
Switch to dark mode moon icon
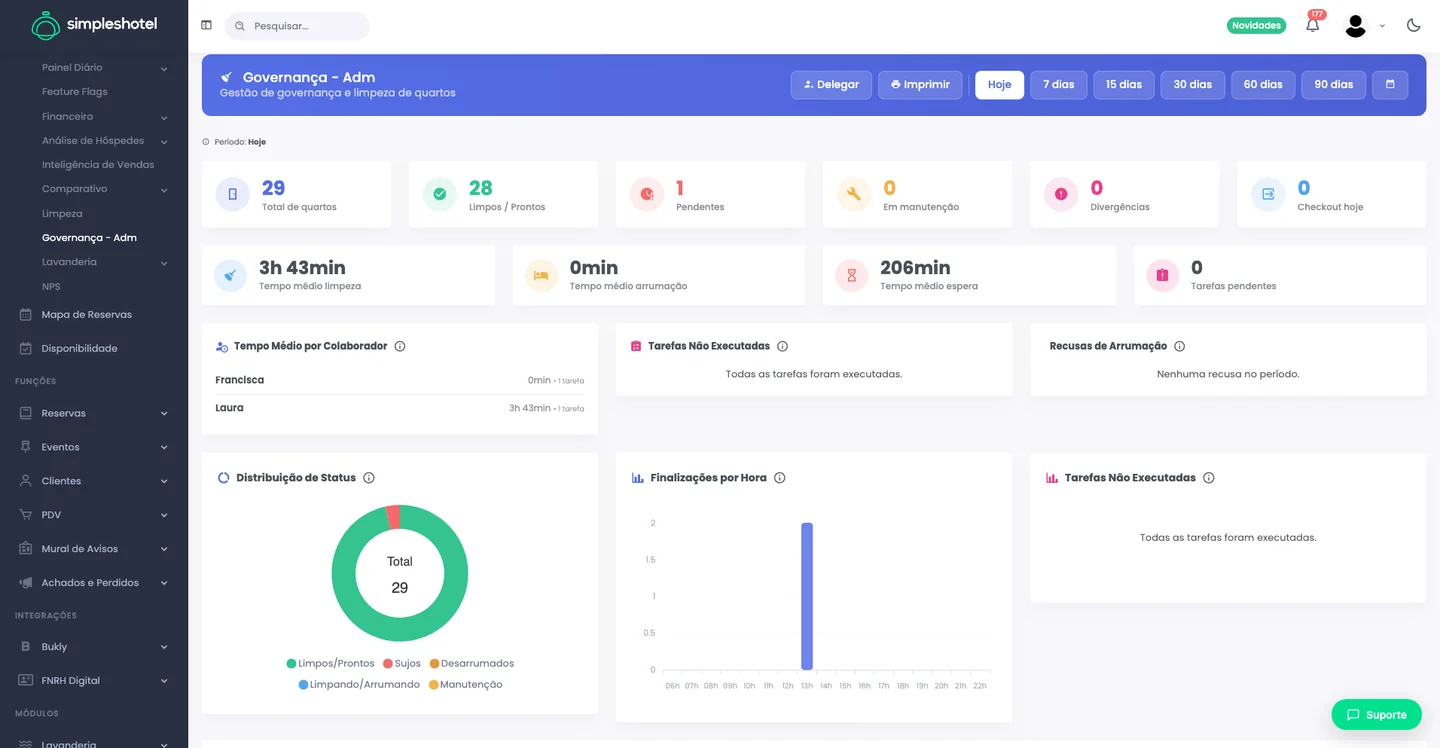click(1413, 25)
